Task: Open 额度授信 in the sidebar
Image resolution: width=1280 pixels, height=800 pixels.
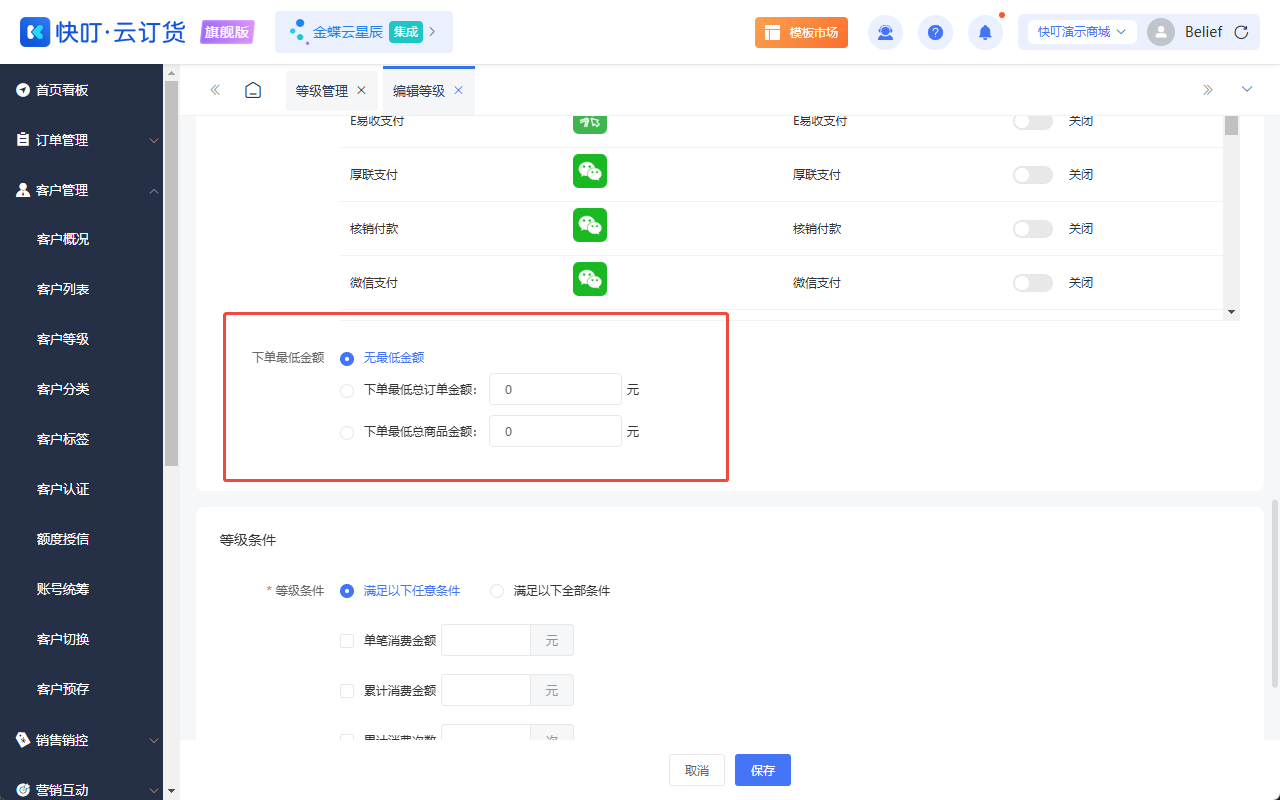Action: pos(63,540)
